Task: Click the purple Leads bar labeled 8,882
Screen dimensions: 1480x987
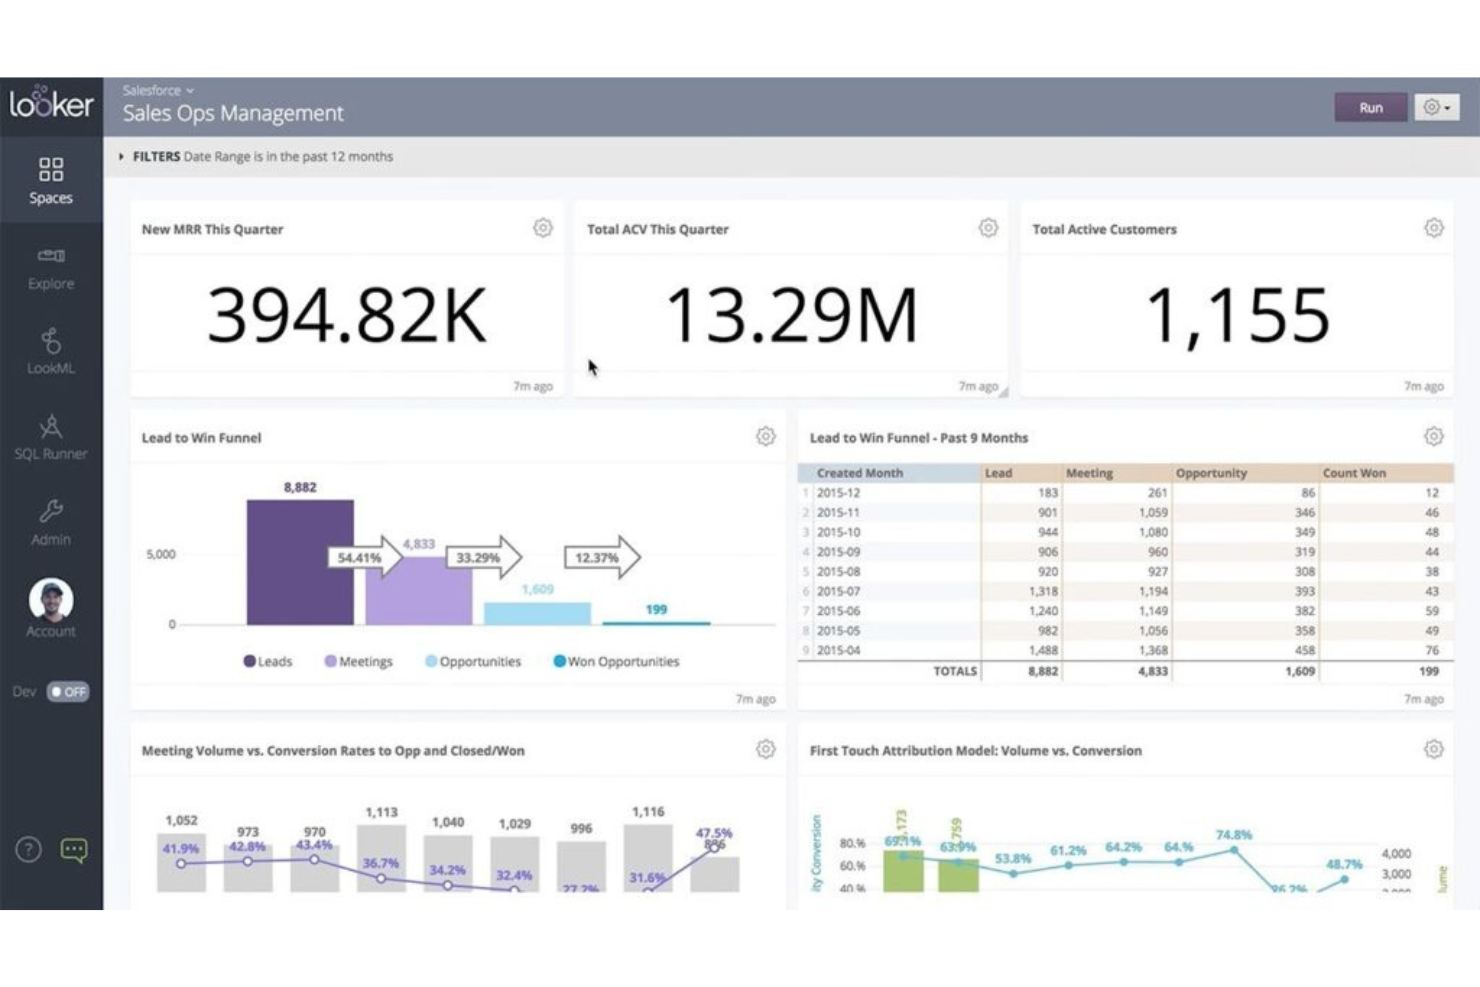Action: click(300, 562)
